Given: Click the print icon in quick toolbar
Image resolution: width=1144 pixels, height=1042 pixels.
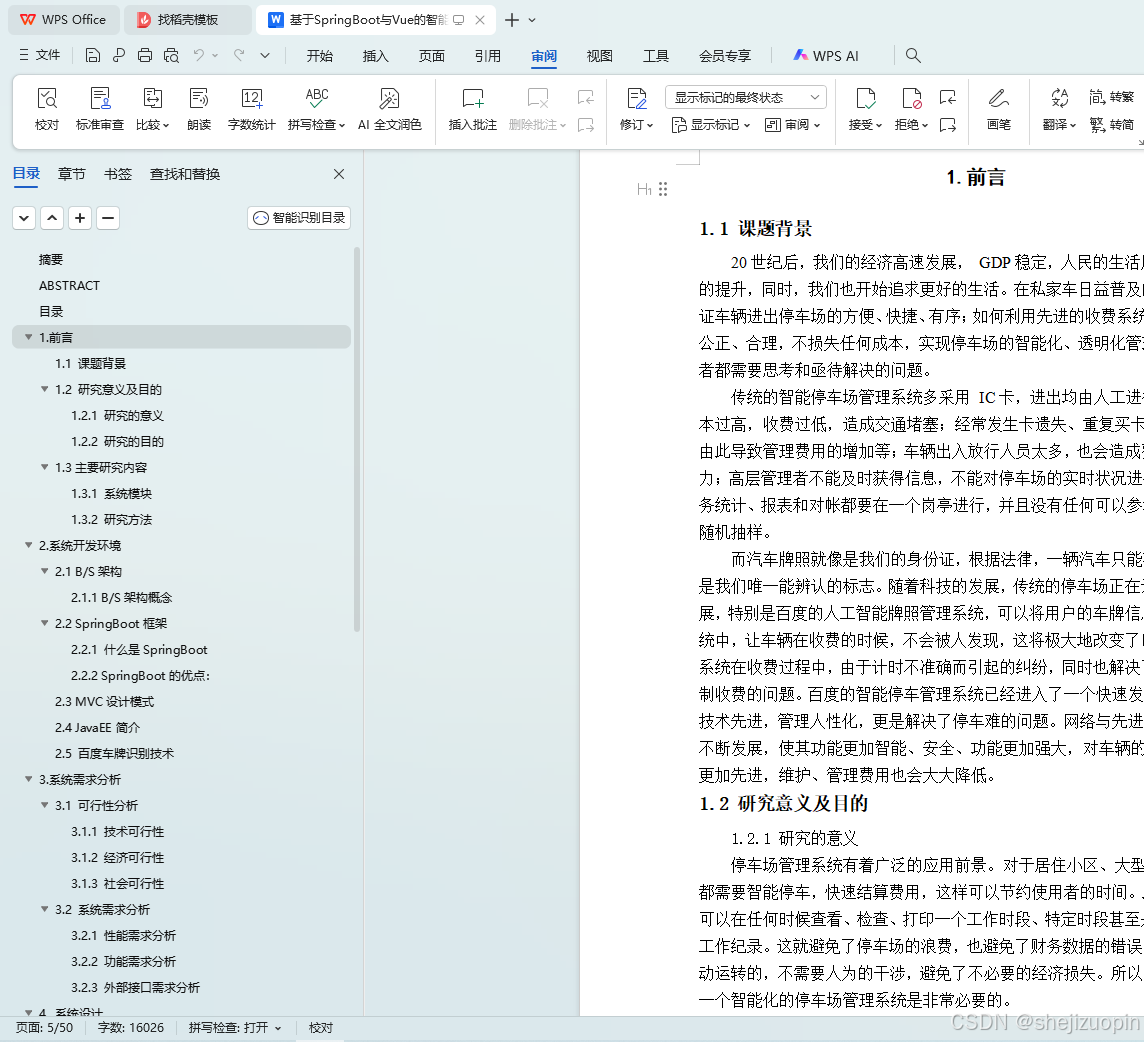Looking at the screenshot, I should point(145,55).
